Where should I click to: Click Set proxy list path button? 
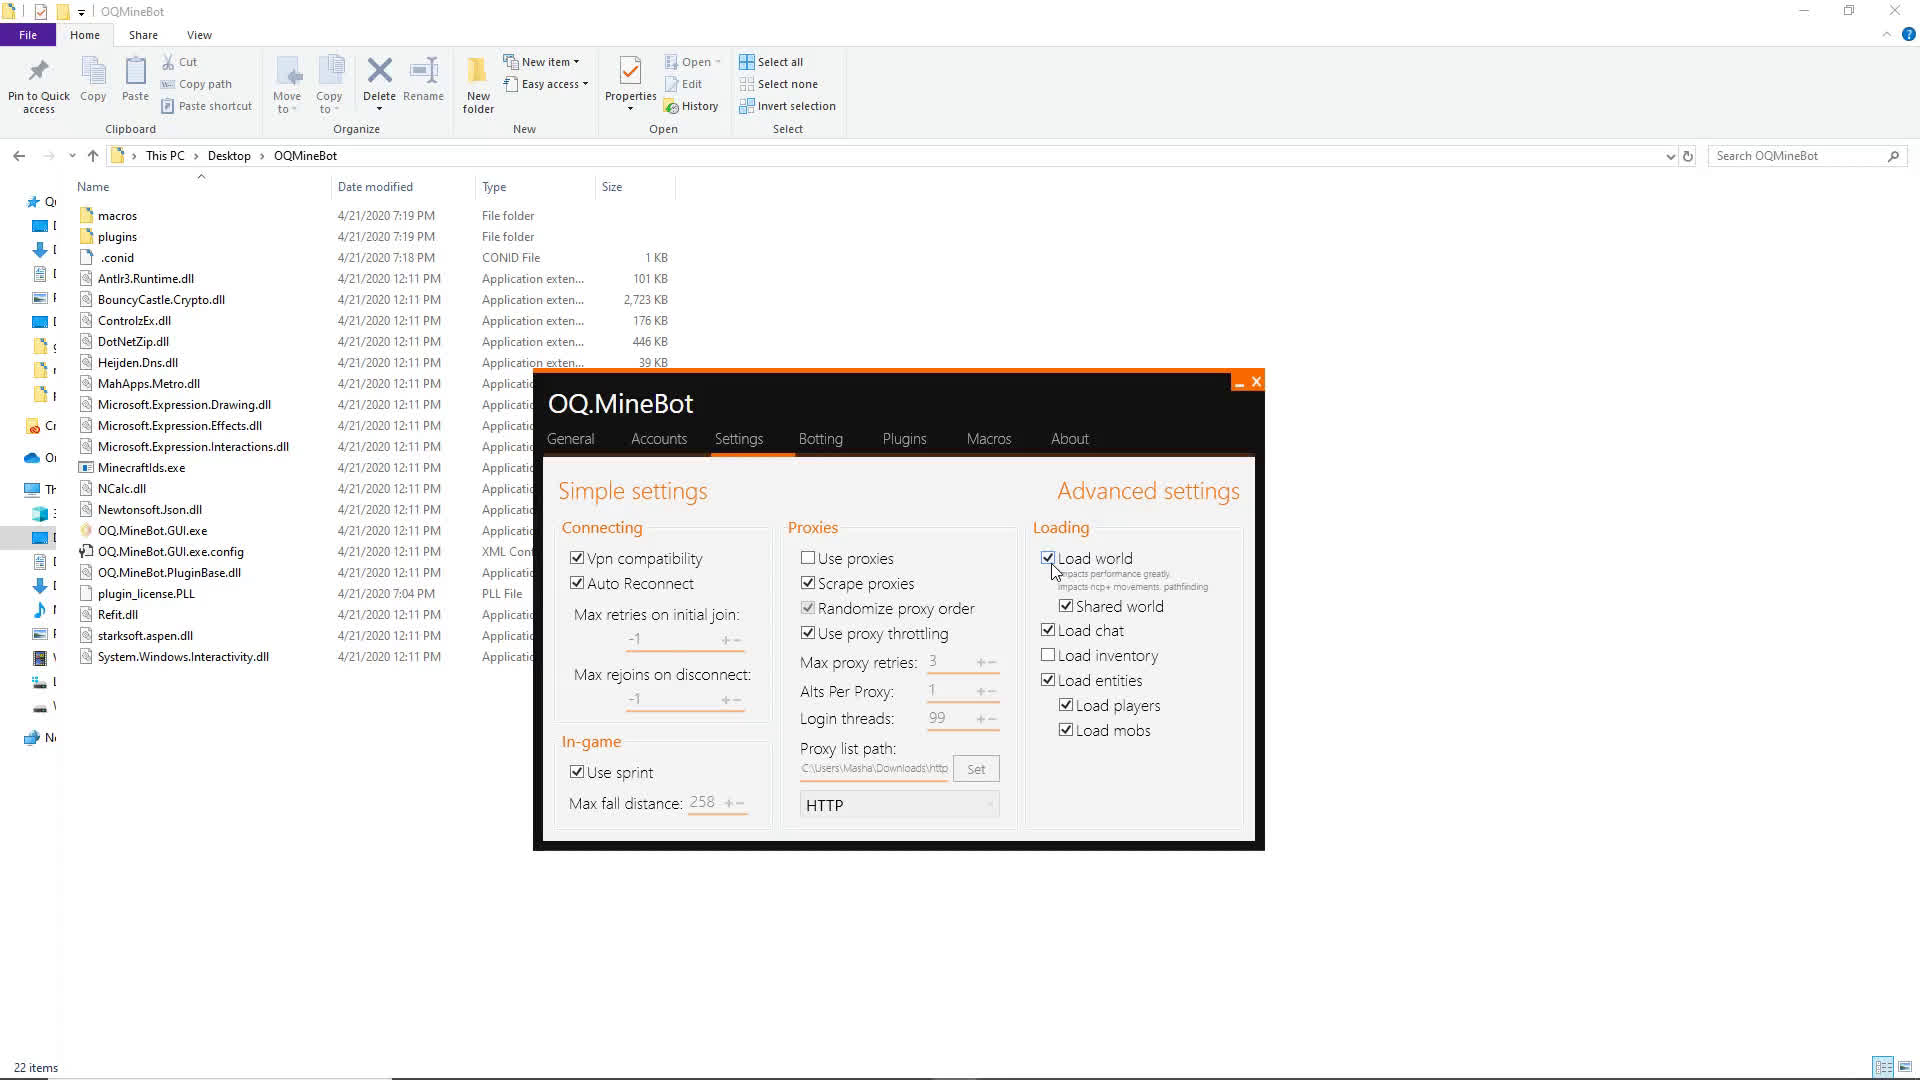pos(976,769)
